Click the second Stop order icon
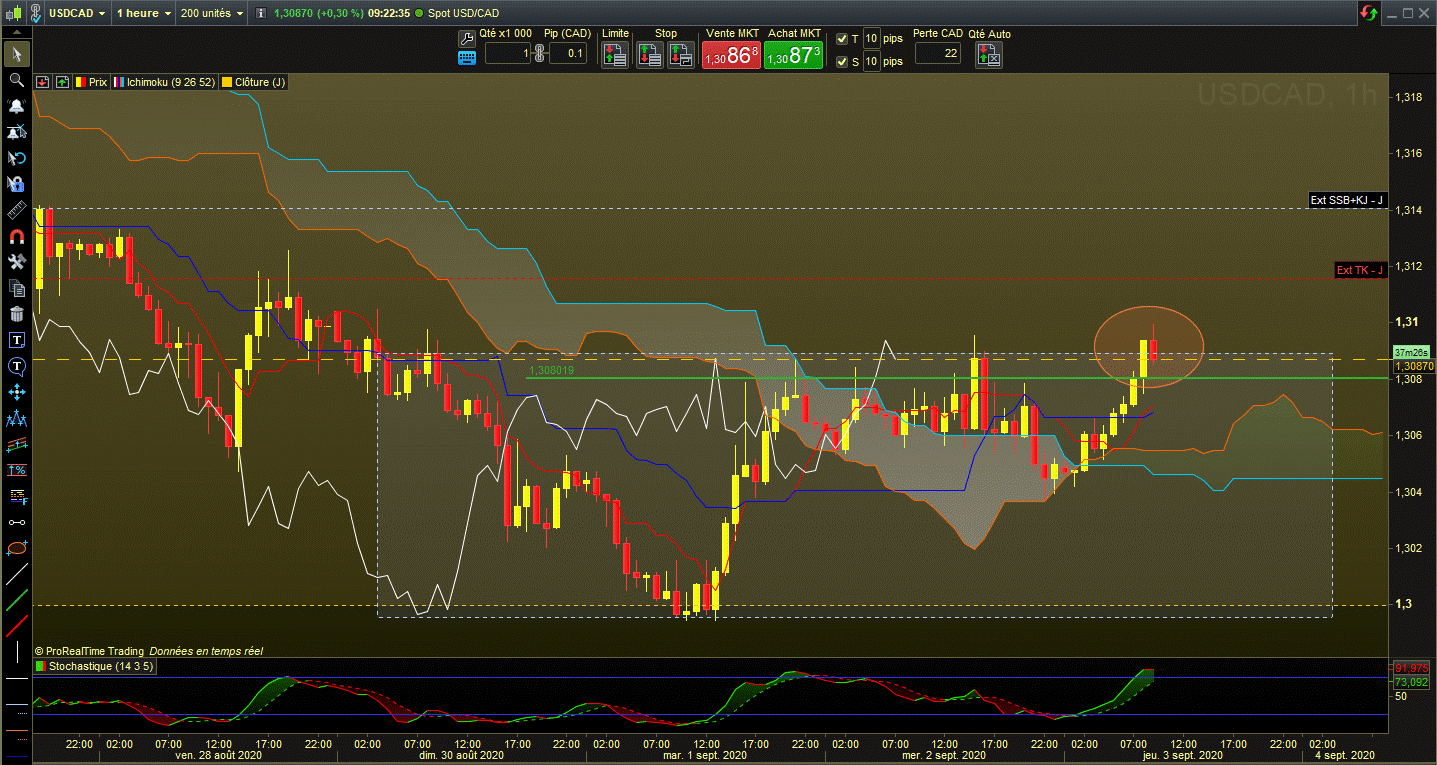 (680, 54)
